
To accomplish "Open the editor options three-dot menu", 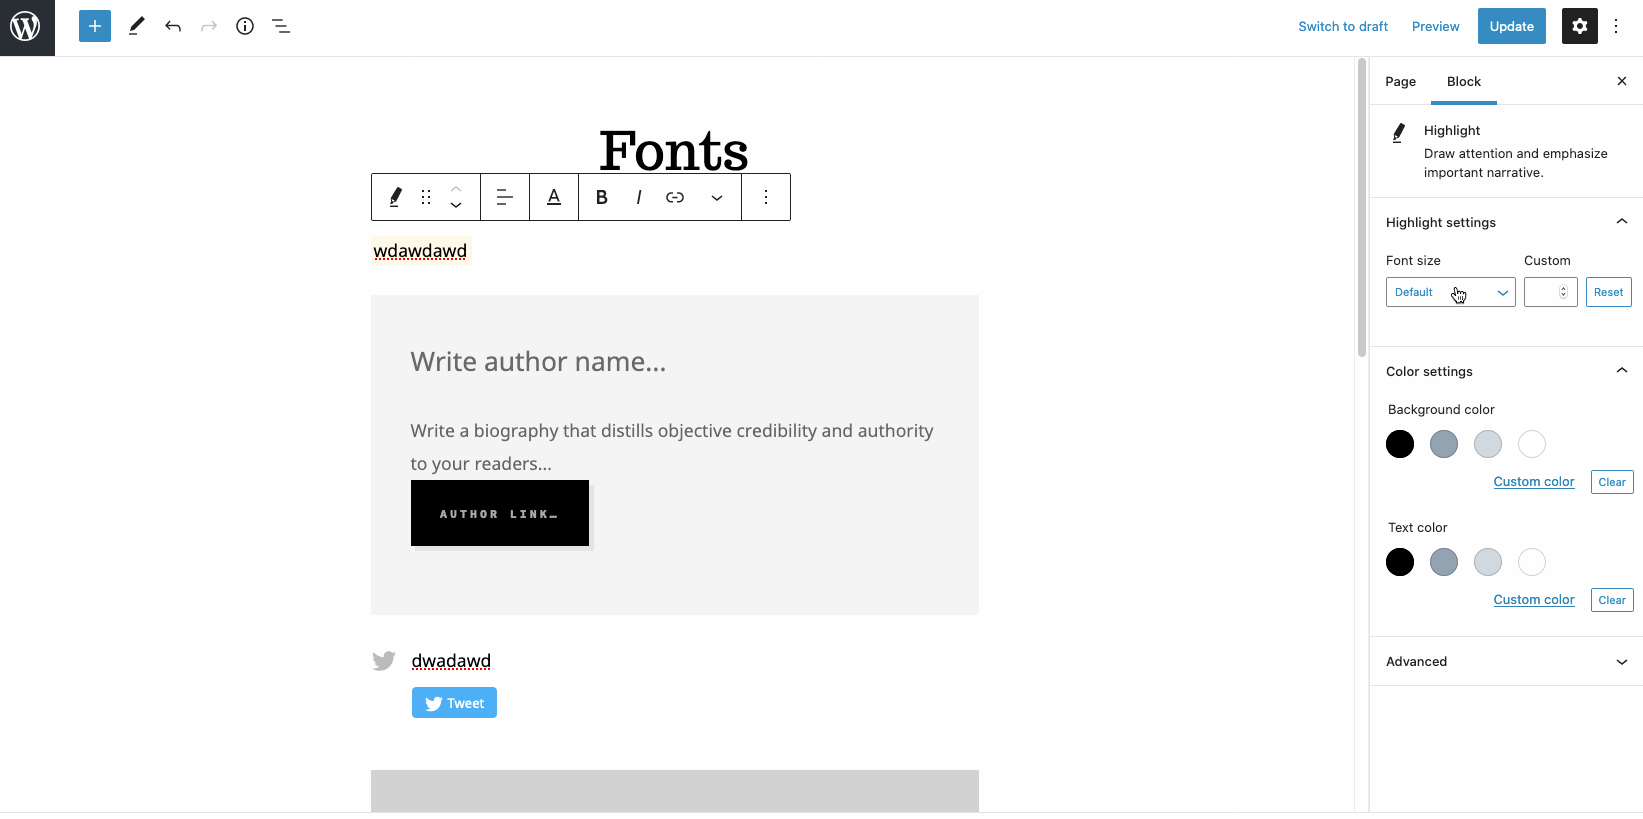I will click(x=1616, y=26).
